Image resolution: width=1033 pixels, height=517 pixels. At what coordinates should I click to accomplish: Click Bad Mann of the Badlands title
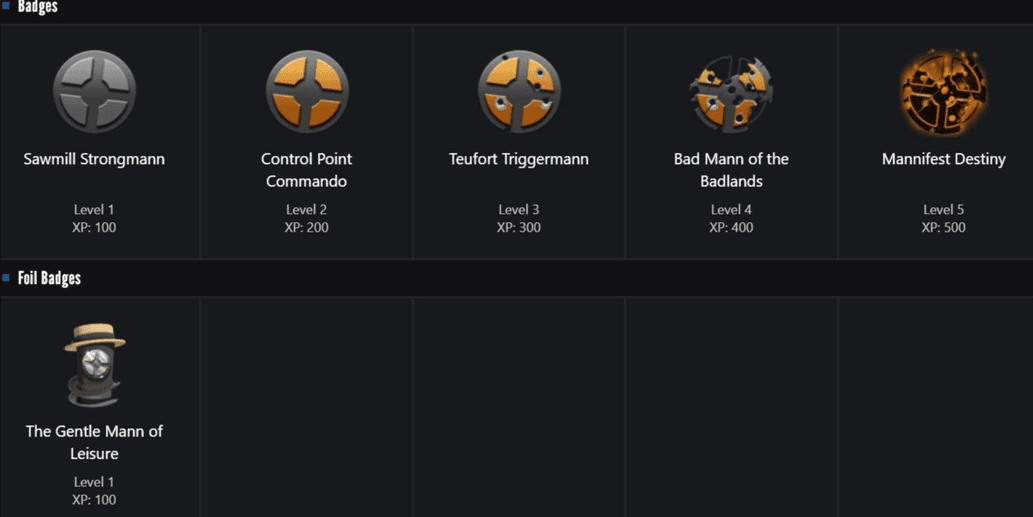coord(731,170)
